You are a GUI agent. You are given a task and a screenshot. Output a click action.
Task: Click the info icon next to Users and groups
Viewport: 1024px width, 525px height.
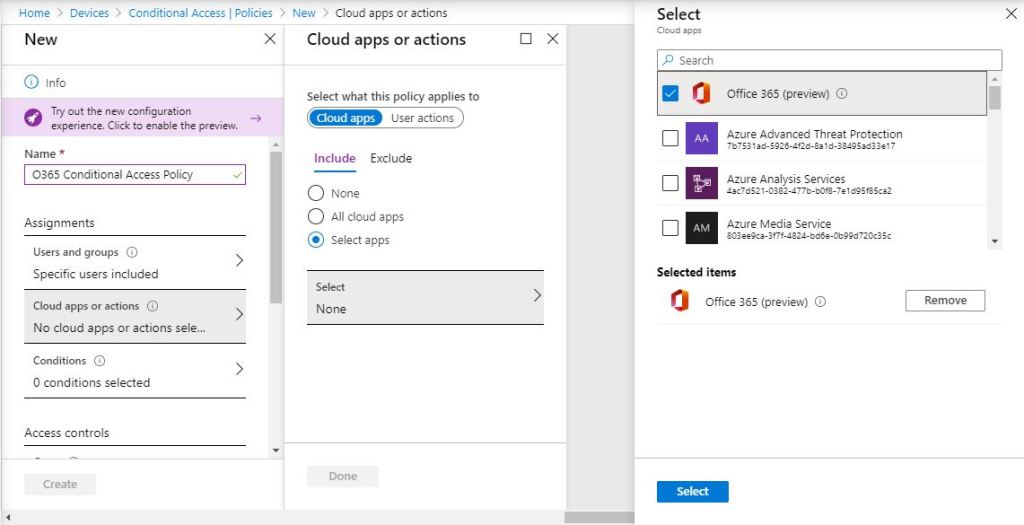coord(133,253)
